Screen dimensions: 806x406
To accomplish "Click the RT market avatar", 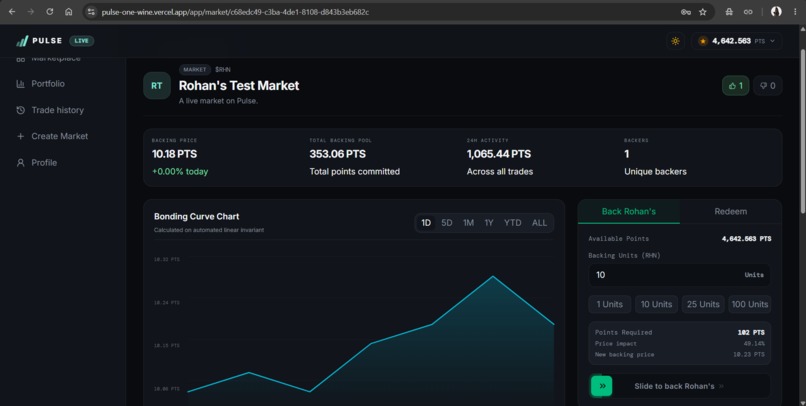I will click(x=157, y=86).
